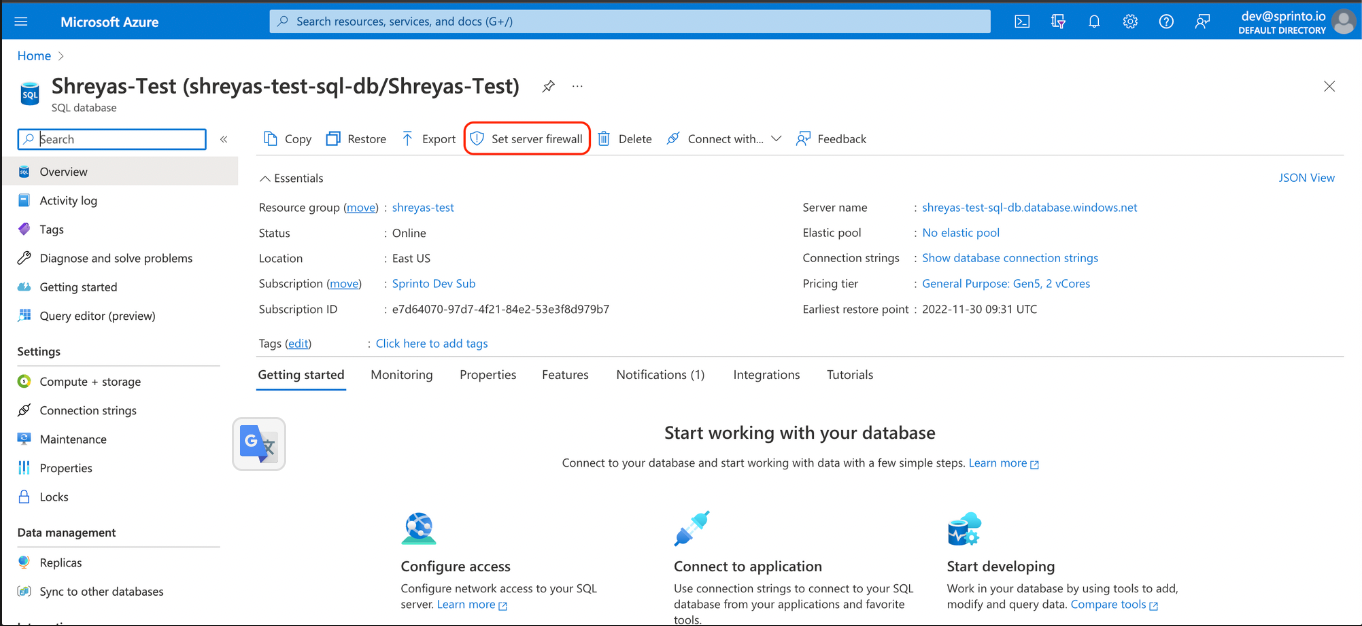Switch to the Tutorials tab

coord(850,375)
